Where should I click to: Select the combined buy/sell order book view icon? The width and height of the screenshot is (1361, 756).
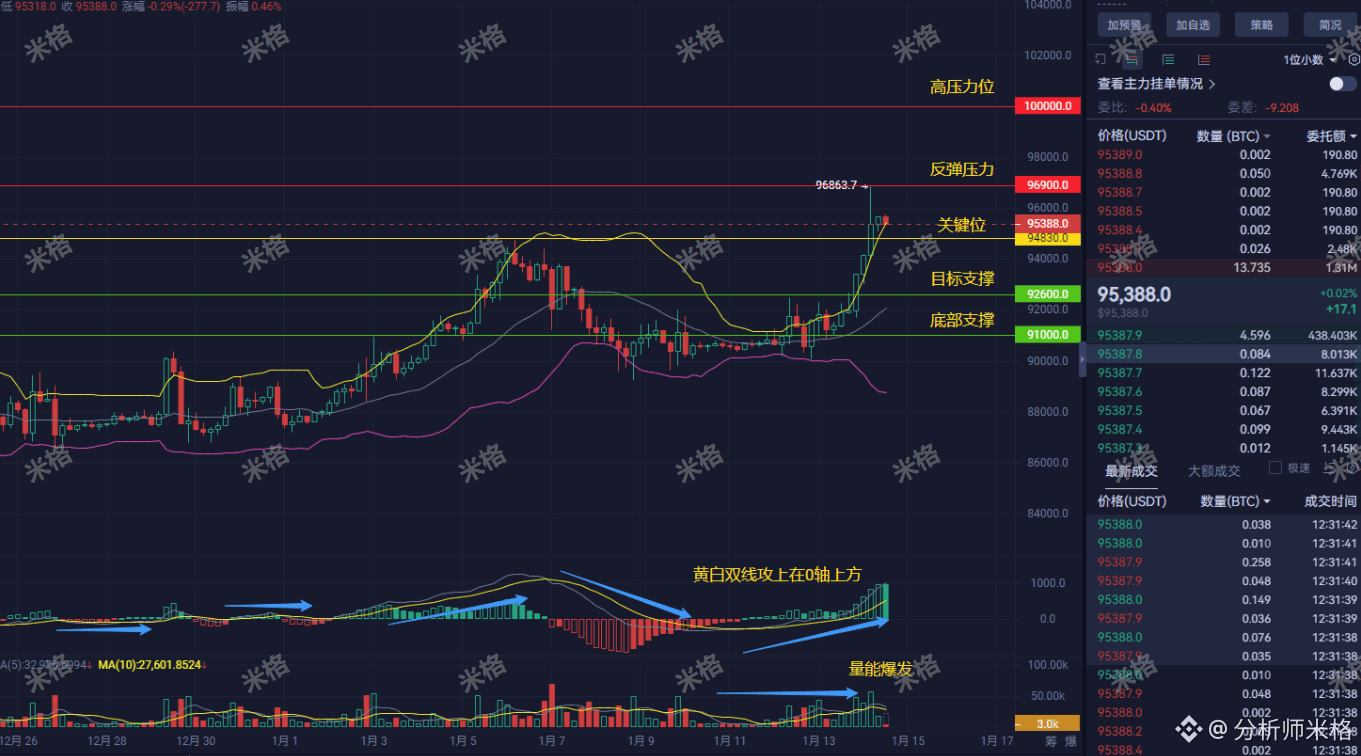[x=1132, y=59]
